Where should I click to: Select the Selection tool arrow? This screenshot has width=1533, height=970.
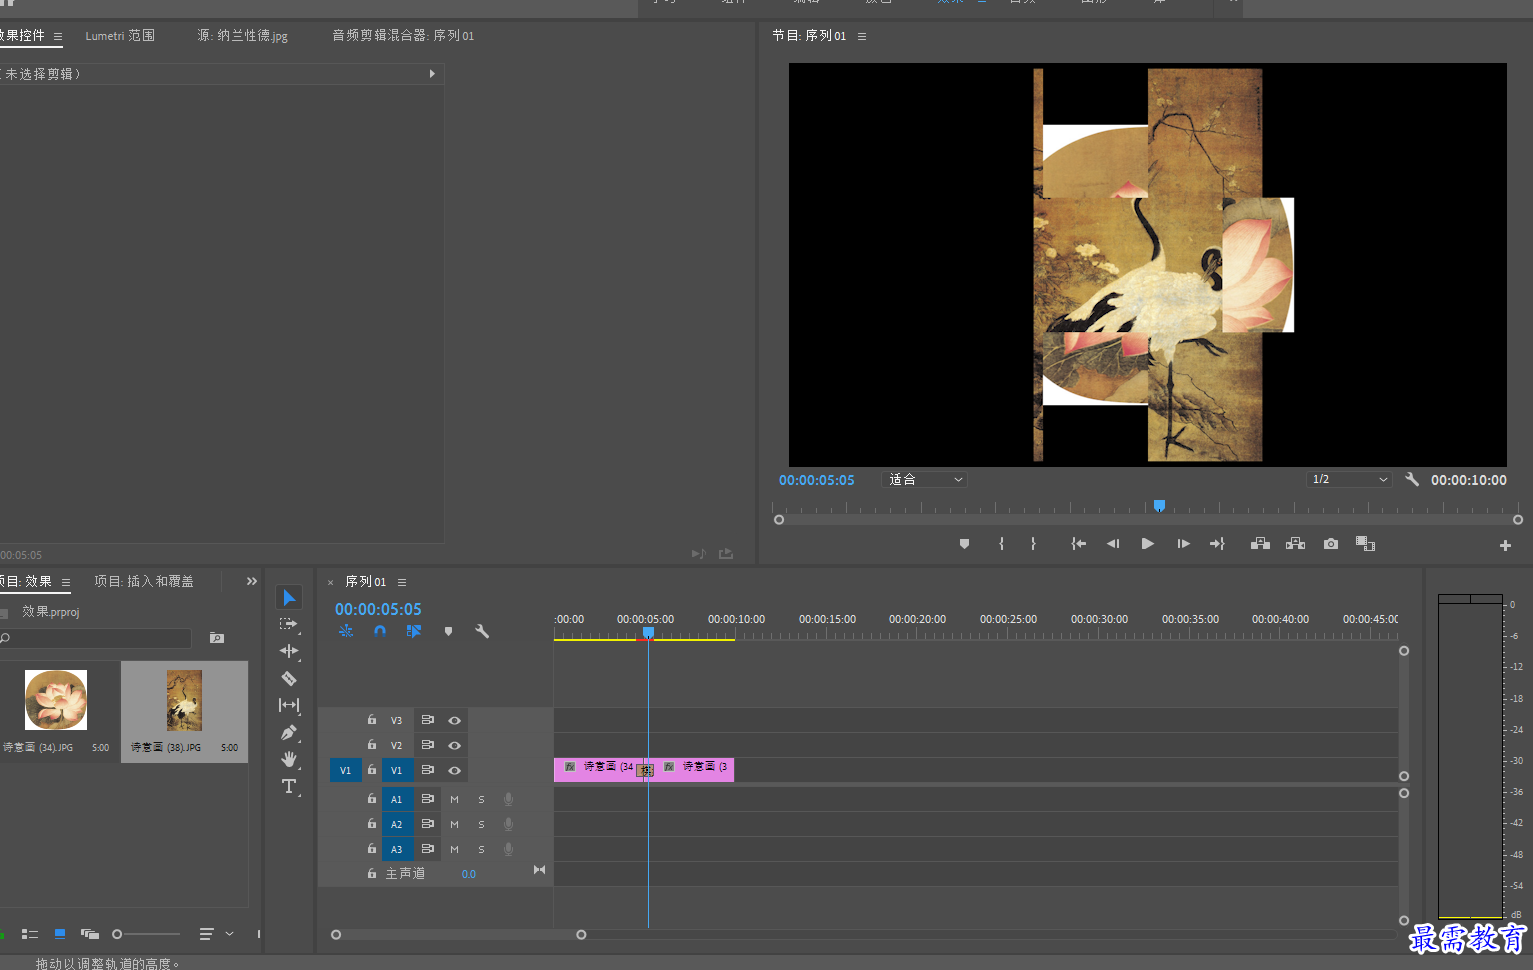pos(289,597)
